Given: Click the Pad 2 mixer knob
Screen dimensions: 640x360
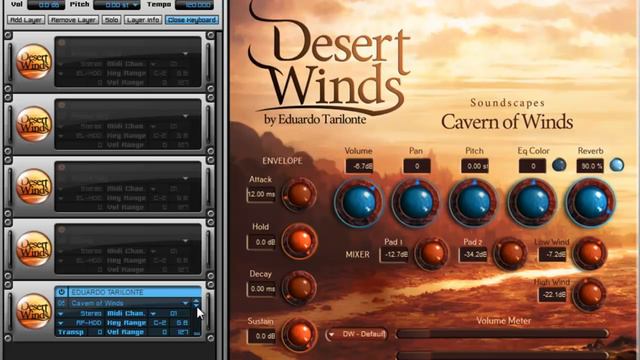Looking at the screenshot, I should [x=509, y=253].
